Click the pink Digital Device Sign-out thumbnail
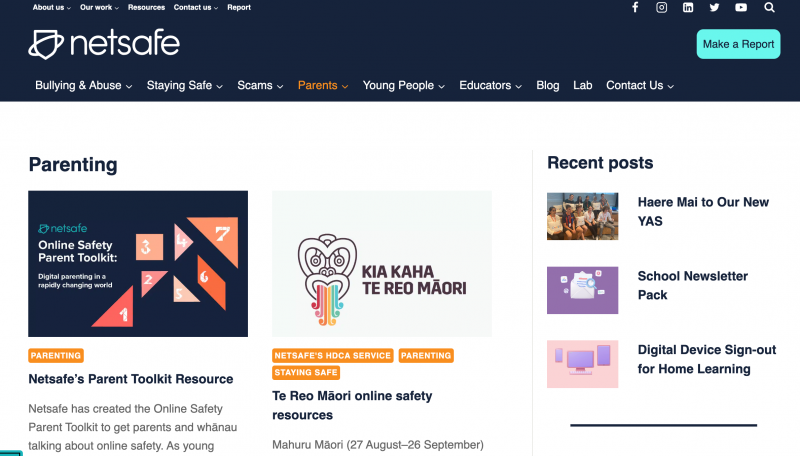Screen dimensions: 800x456 (583, 364)
